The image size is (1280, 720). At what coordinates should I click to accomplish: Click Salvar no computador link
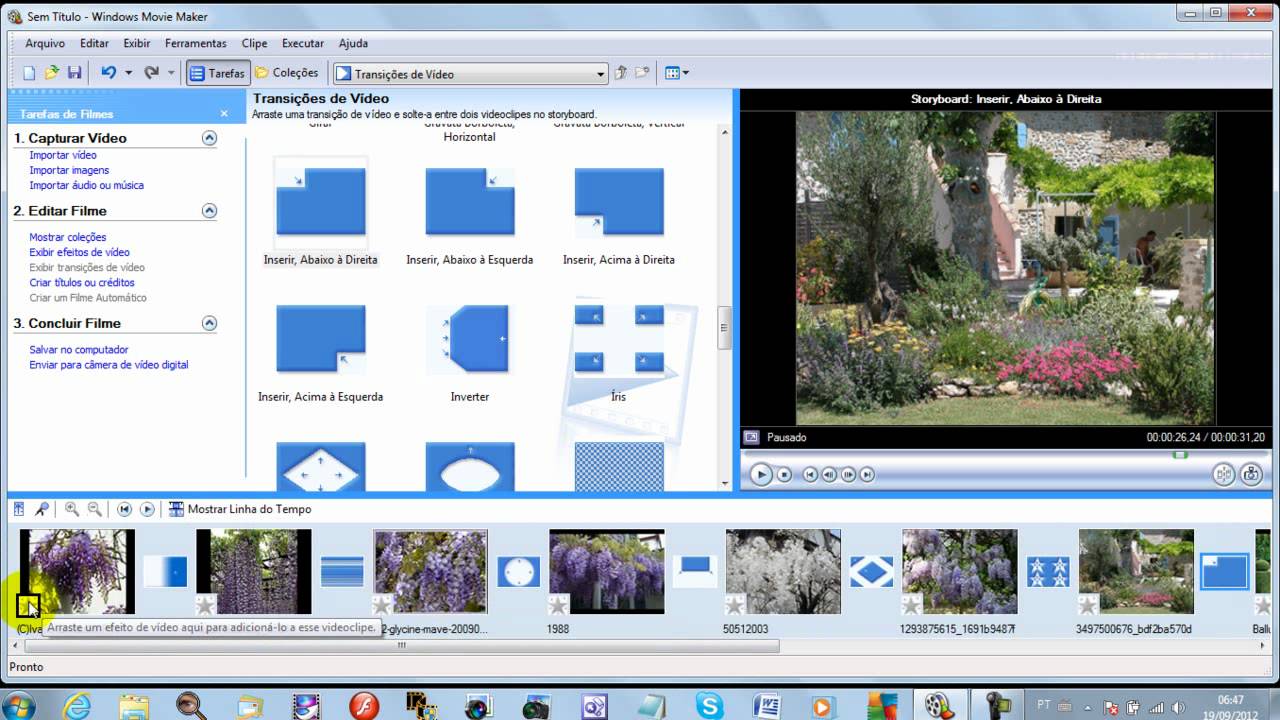point(79,350)
